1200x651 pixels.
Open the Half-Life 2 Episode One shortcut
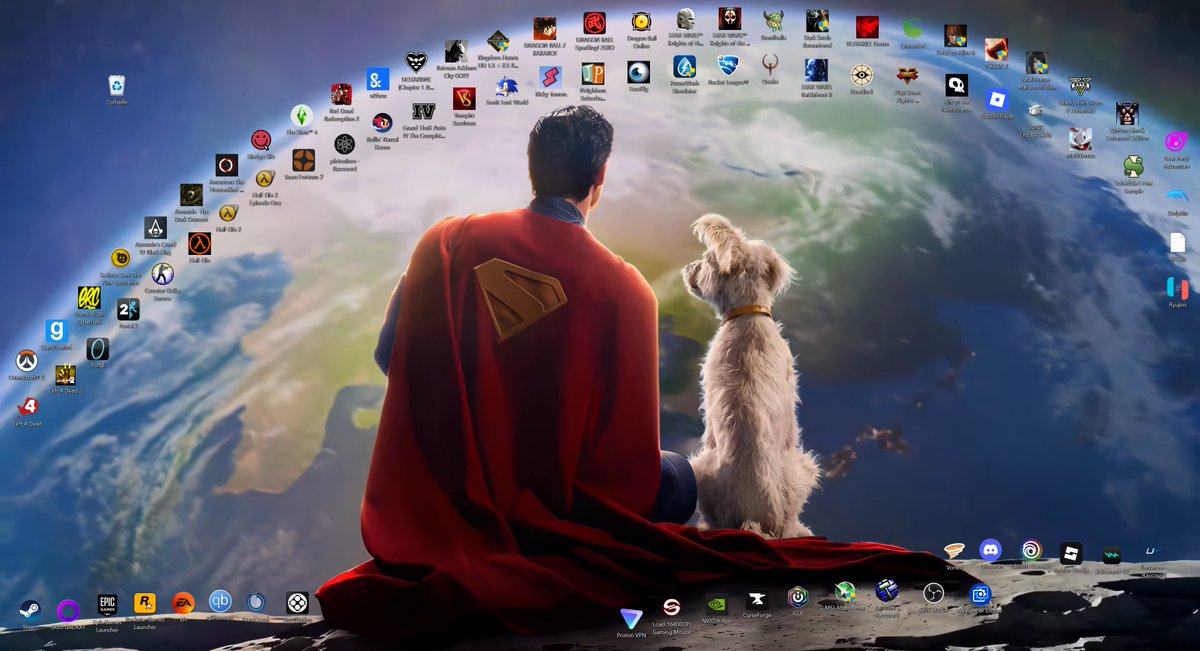265,179
